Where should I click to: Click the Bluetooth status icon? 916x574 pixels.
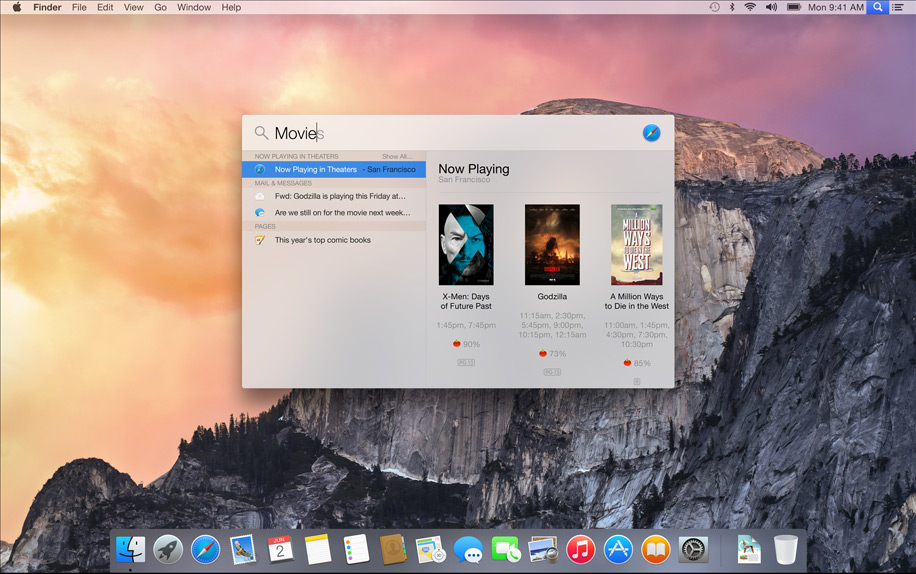coord(731,7)
